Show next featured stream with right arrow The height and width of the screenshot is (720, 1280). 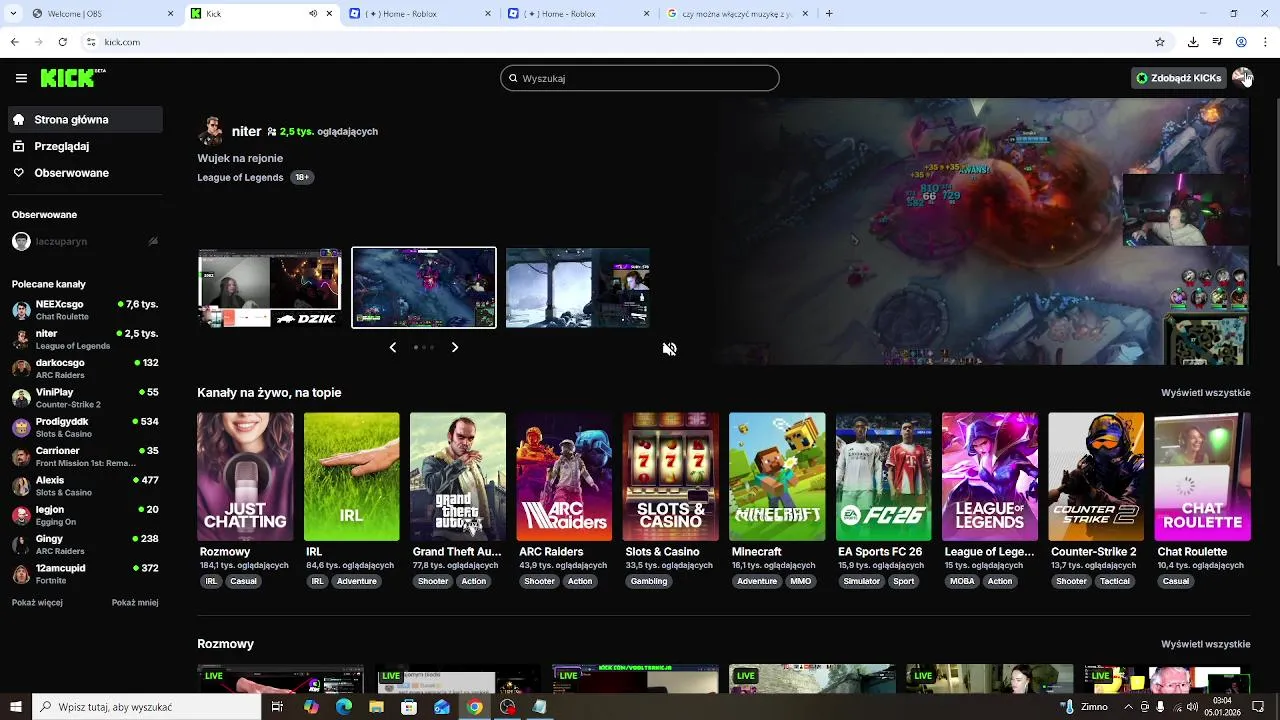(455, 347)
